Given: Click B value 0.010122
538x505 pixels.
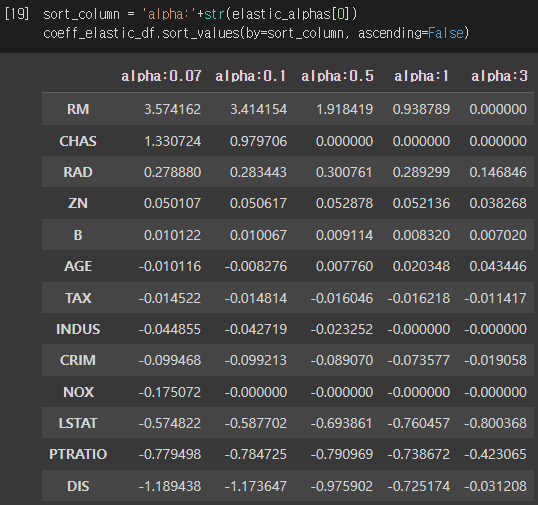Looking at the screenshot, I should (172, 235).
